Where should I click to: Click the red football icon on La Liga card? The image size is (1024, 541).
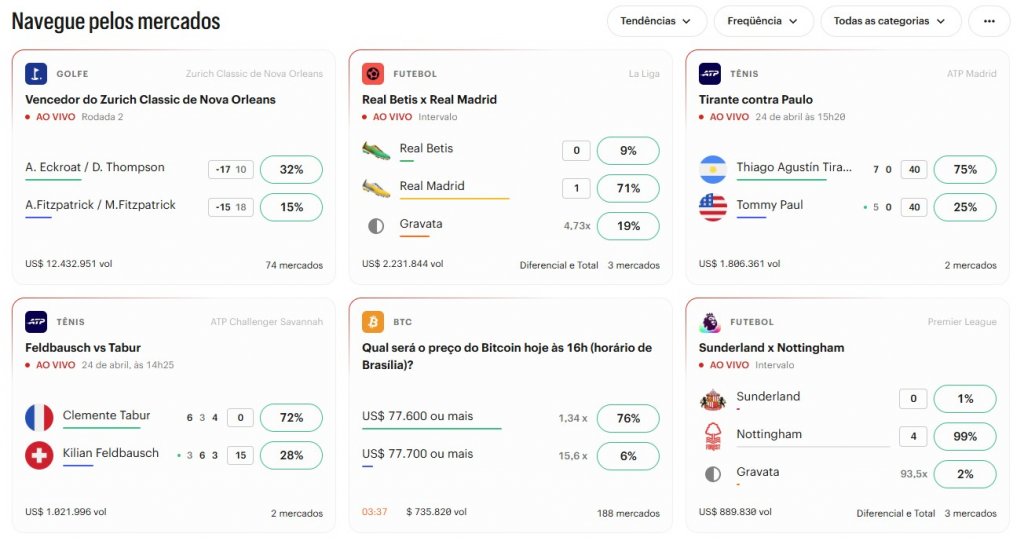(x=373, y=74)
